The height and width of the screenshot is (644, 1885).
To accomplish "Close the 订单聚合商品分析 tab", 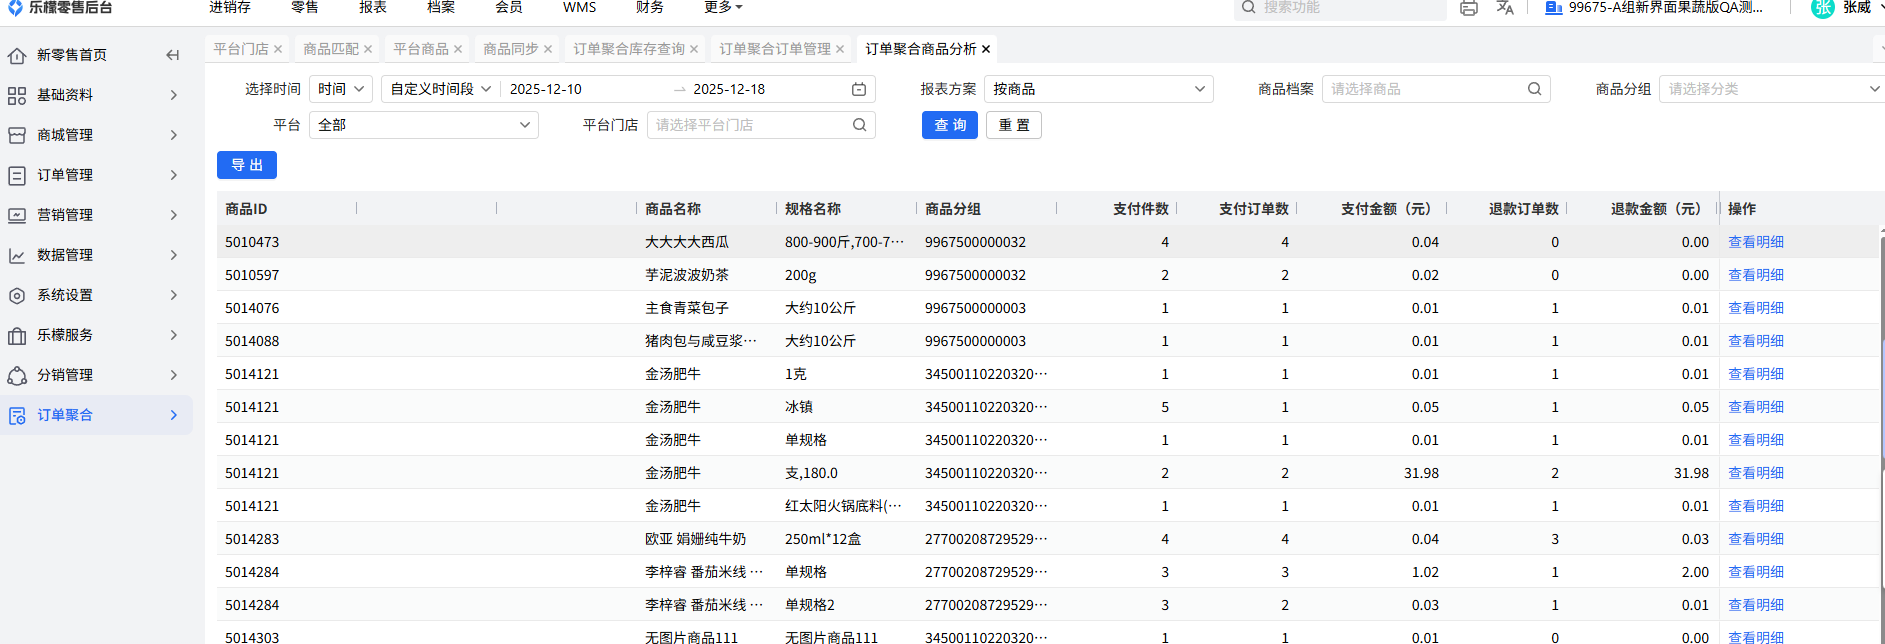I will coord(986,49).
